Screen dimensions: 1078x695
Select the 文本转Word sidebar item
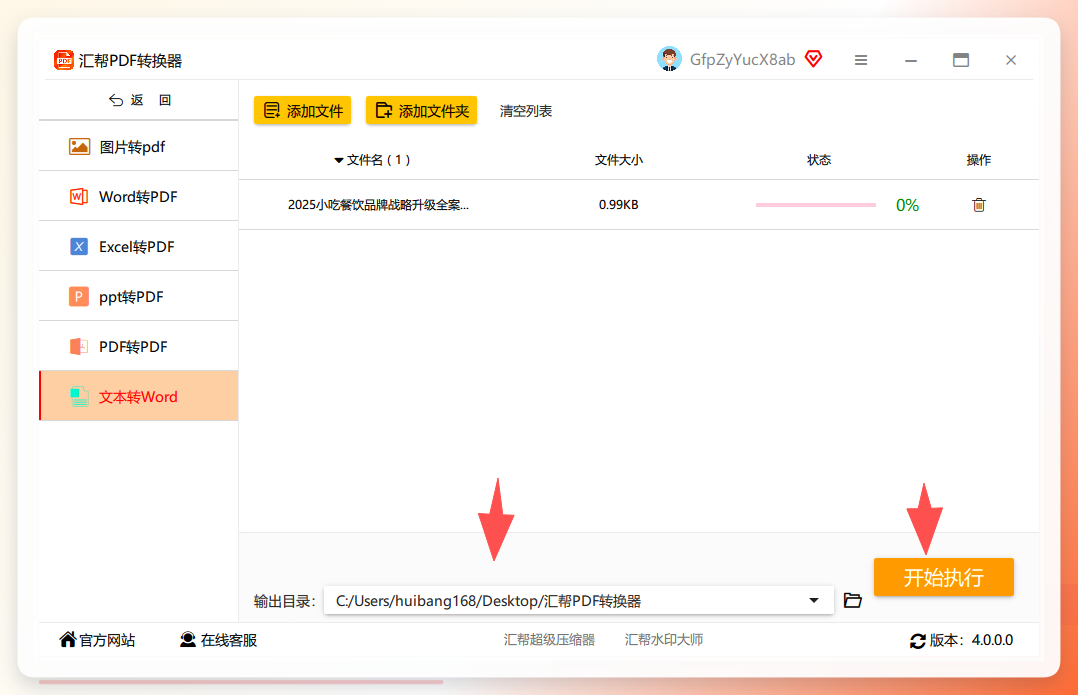(139, 396)
